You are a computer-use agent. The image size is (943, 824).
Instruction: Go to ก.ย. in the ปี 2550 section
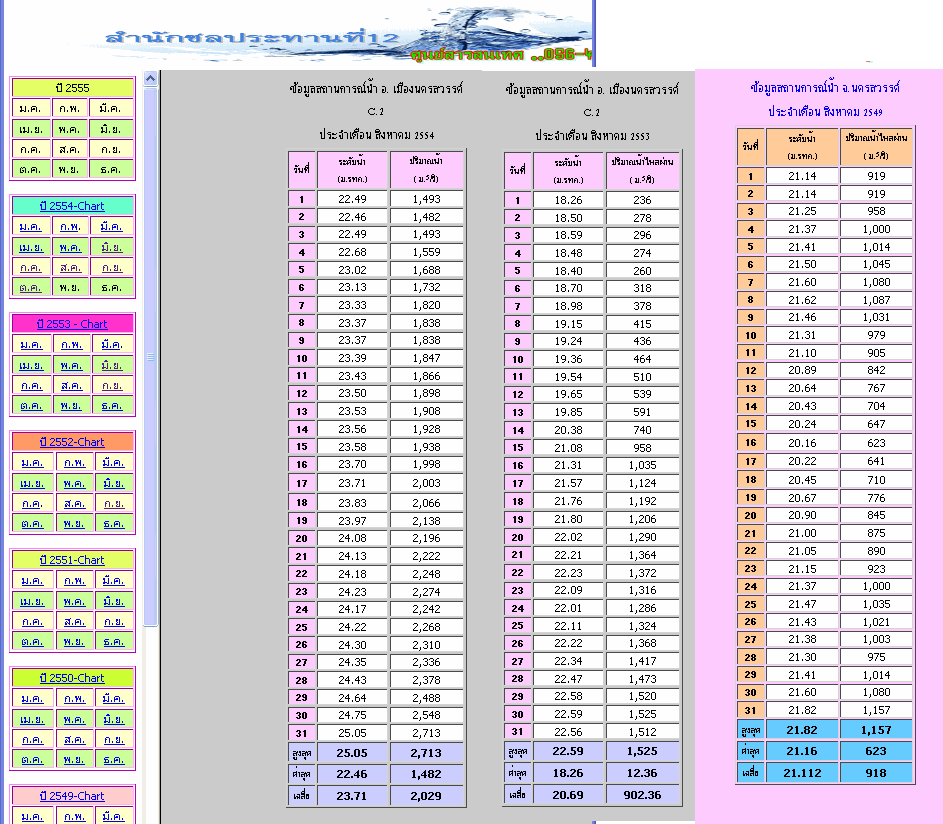point(114,739)
